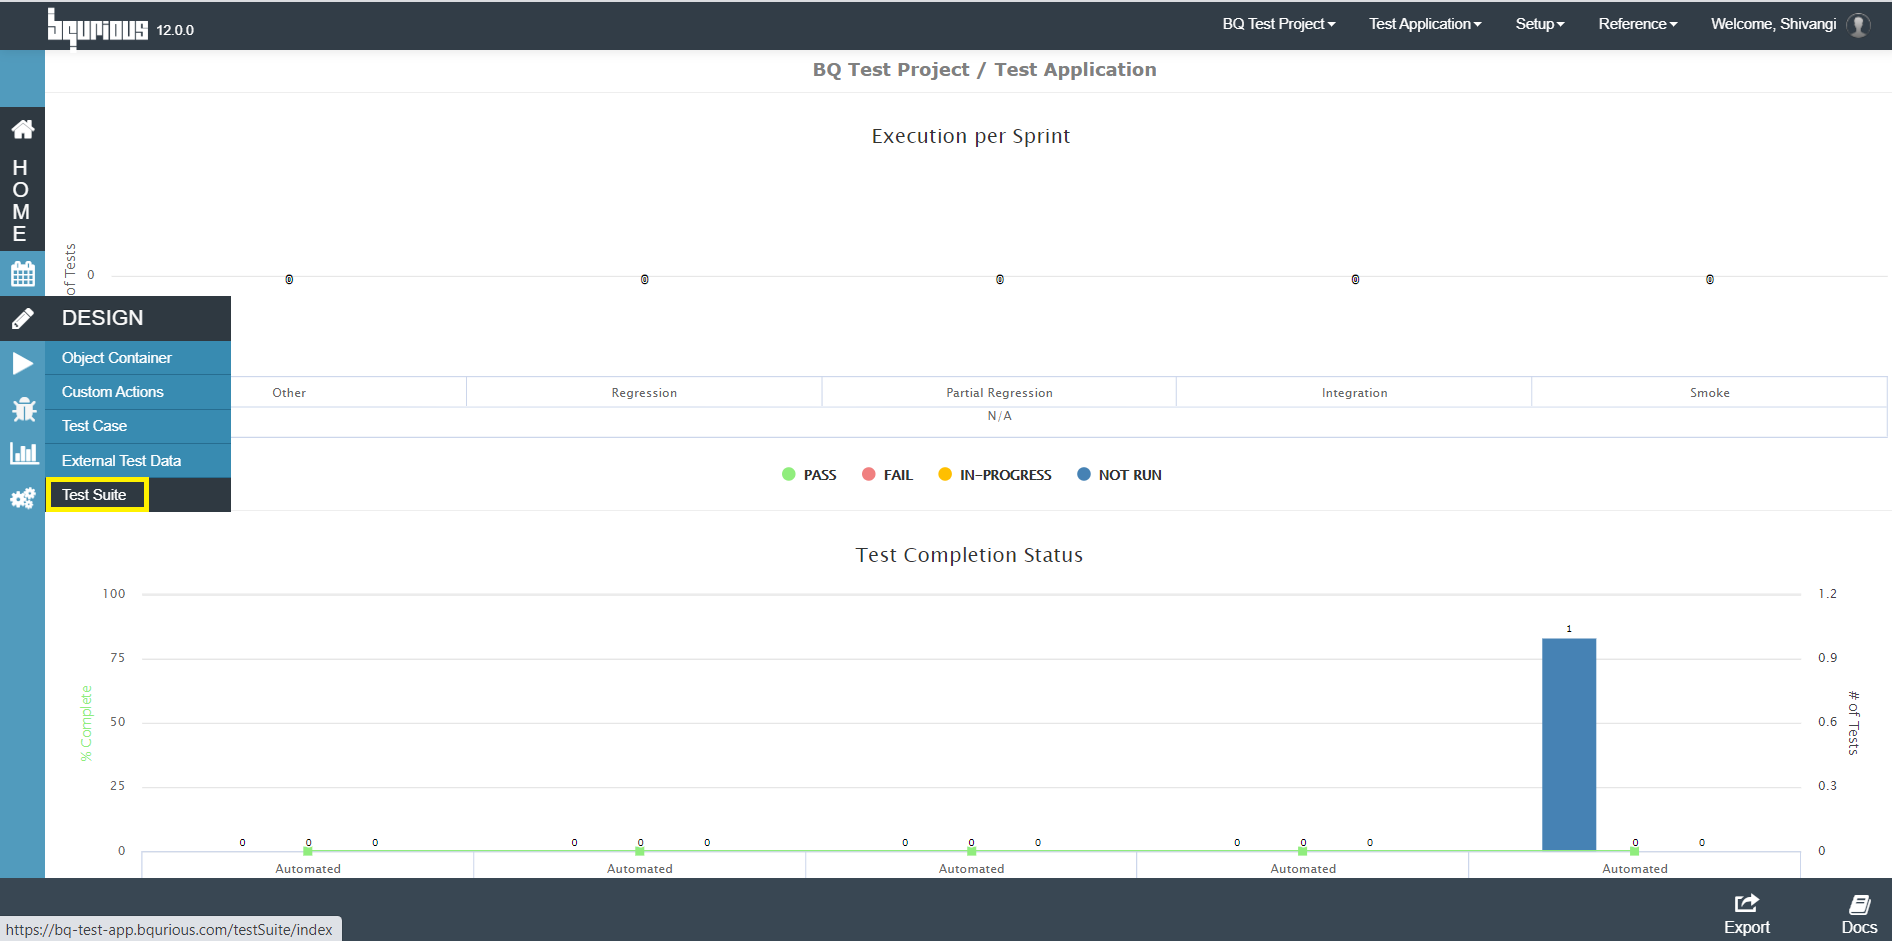Click the DESIGN menu header
This screenshot has height=941, width=1892.
[x=138, y=318]
